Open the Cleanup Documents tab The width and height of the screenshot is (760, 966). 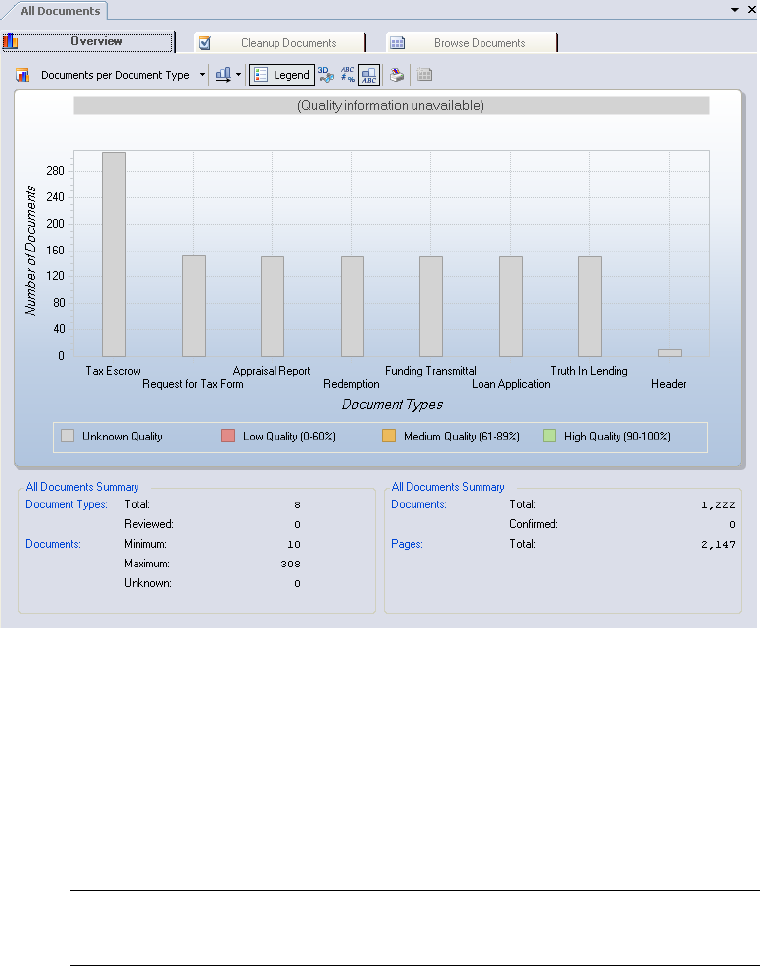coord(280,43)
